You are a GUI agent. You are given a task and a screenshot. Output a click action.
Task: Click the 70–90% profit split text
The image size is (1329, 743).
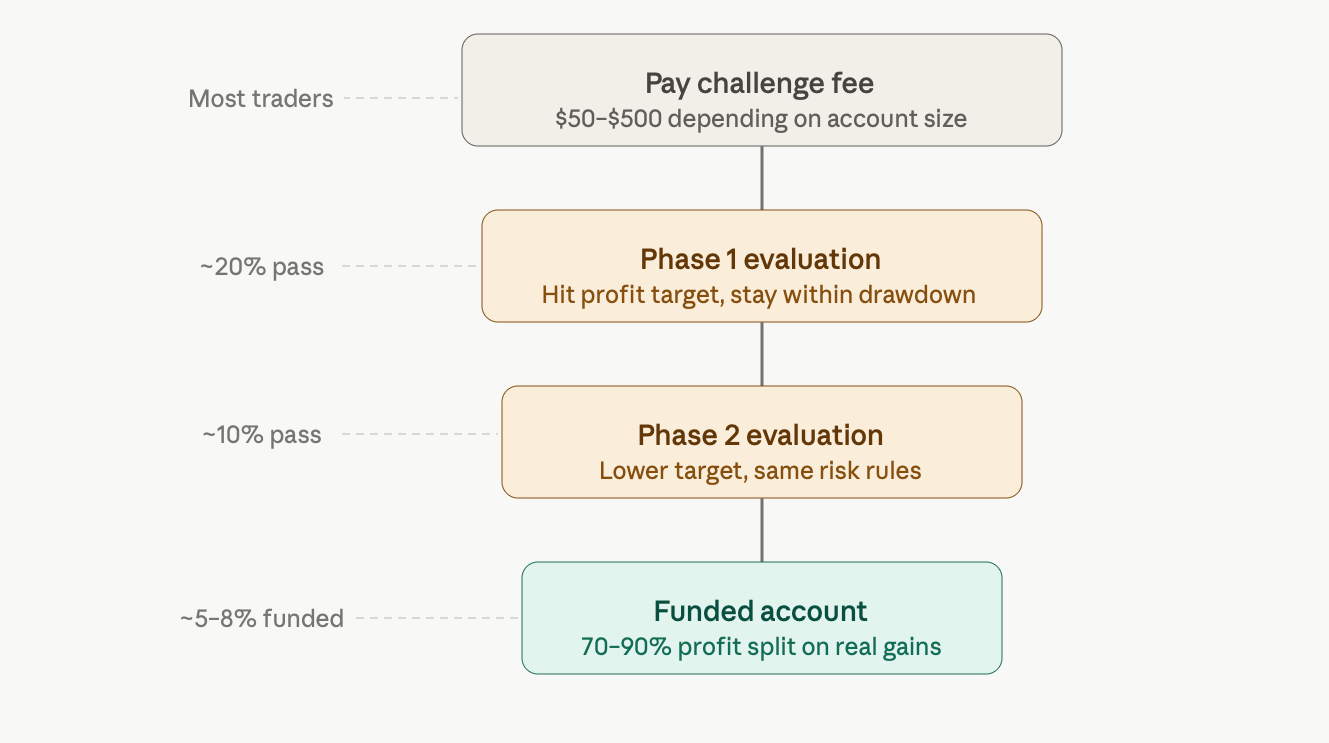761,647
